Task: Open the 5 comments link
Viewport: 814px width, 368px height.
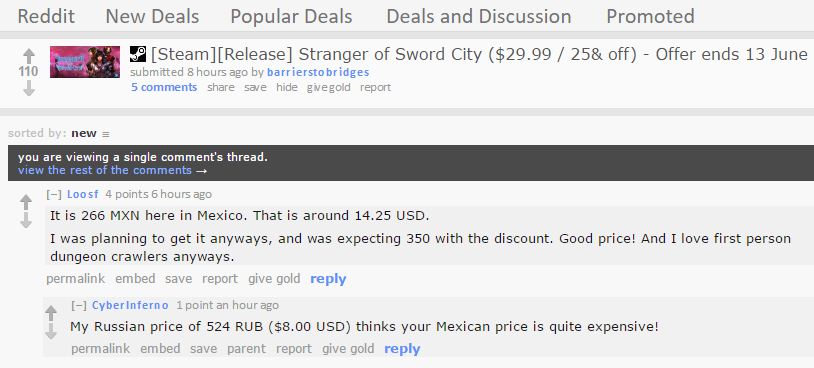Action: 164,87
